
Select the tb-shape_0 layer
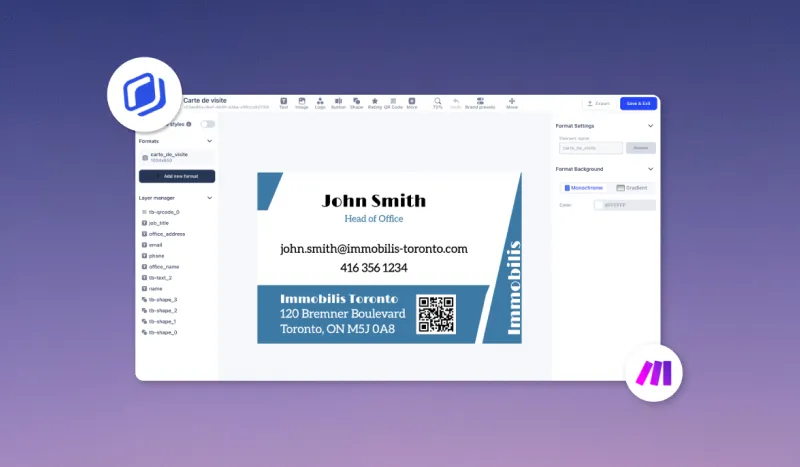point(163,332)
